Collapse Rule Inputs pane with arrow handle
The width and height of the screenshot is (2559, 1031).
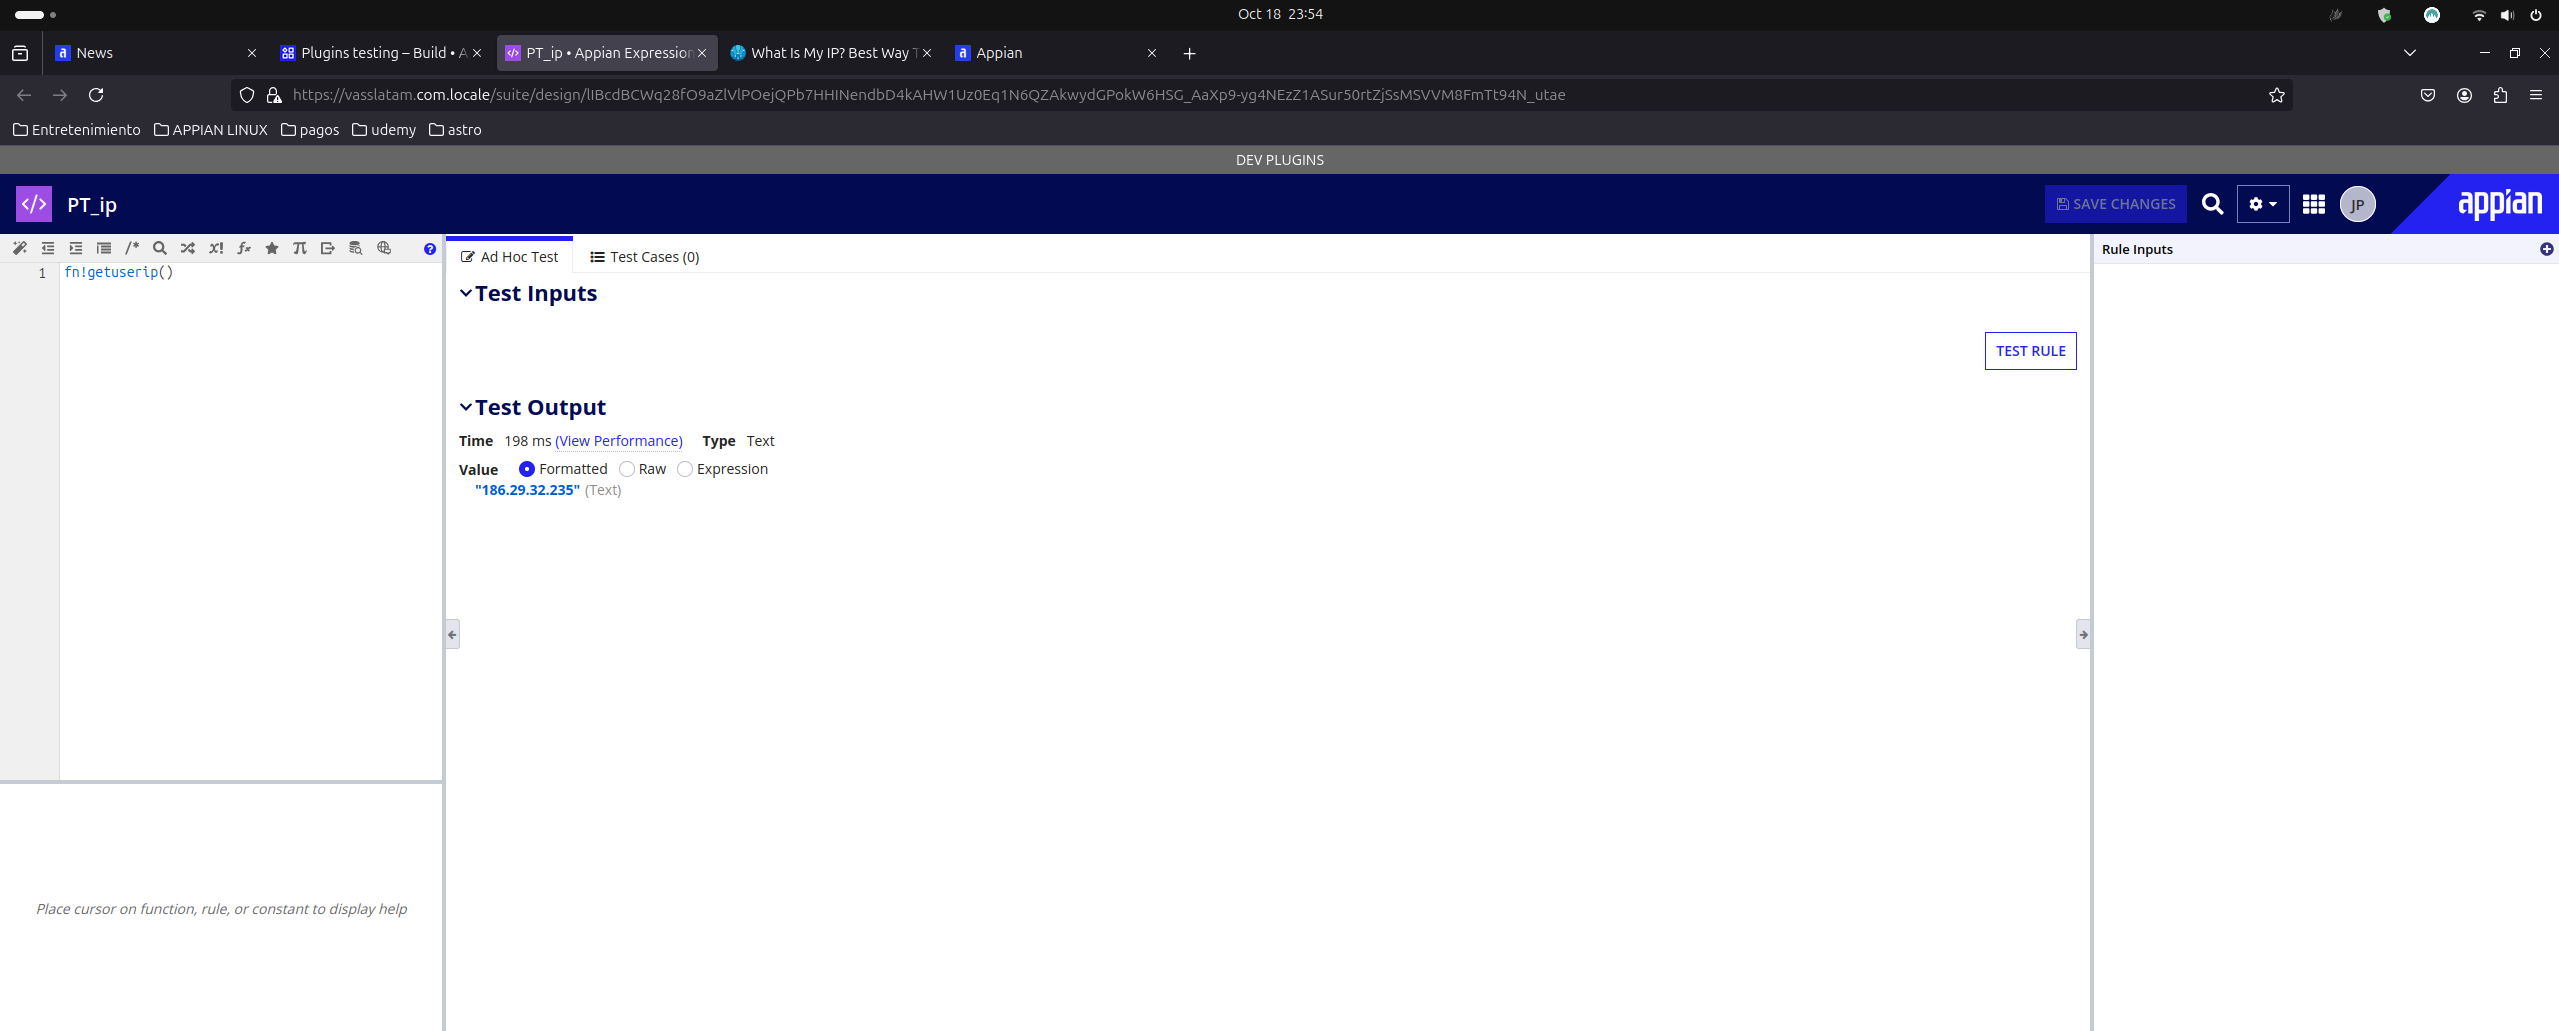click(x=2083, y=634)
